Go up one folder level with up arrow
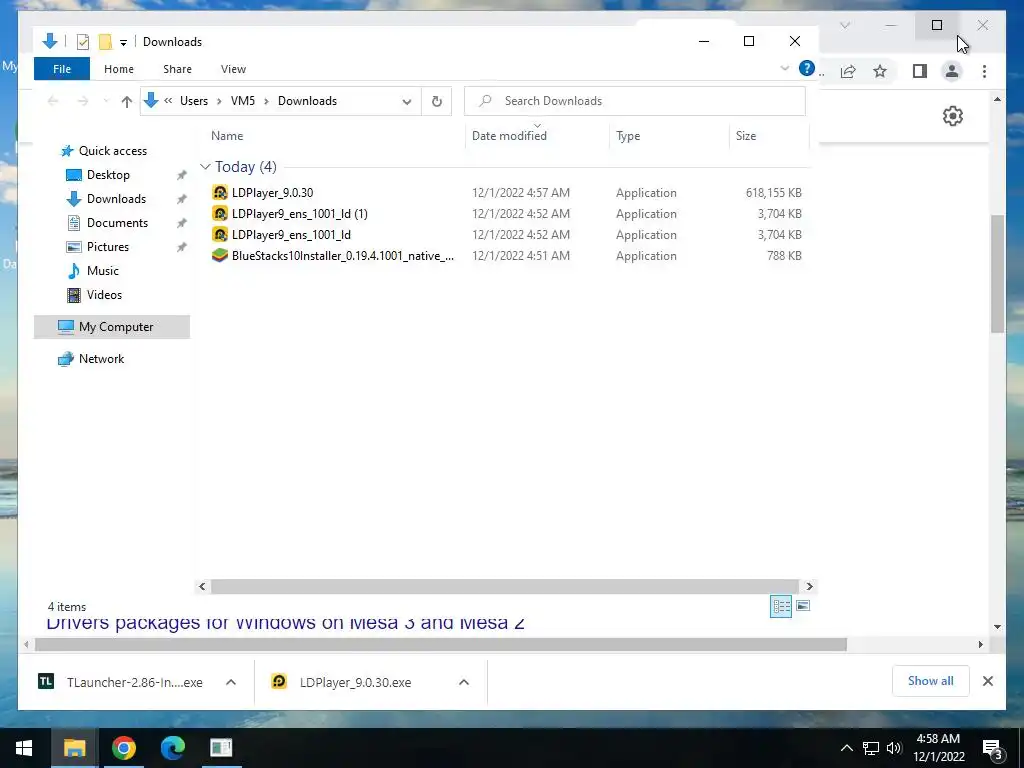This screenshot has height=768, width=1024. [127, 101]
